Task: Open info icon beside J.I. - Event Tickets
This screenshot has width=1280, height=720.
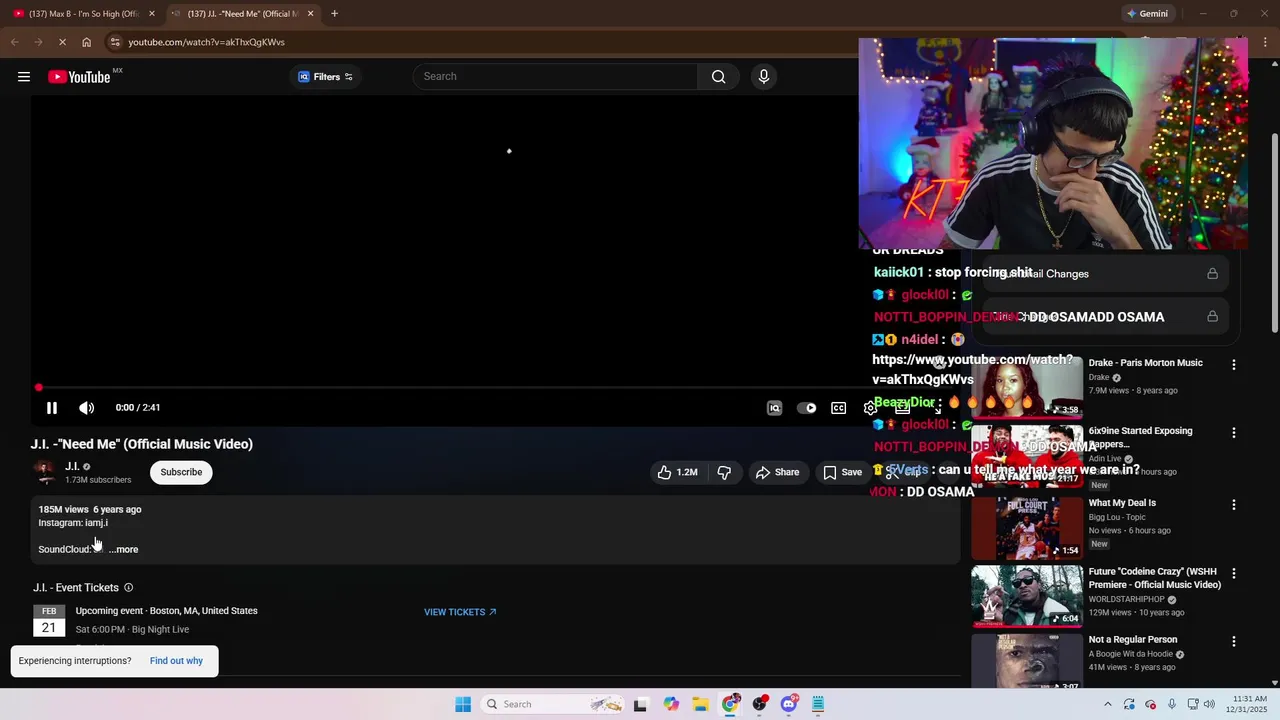Action: point(128,588)
